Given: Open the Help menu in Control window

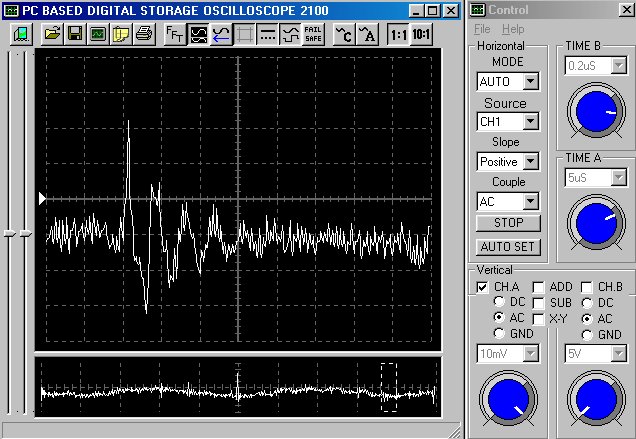Looking at the screenshot, I should point(512,29).
